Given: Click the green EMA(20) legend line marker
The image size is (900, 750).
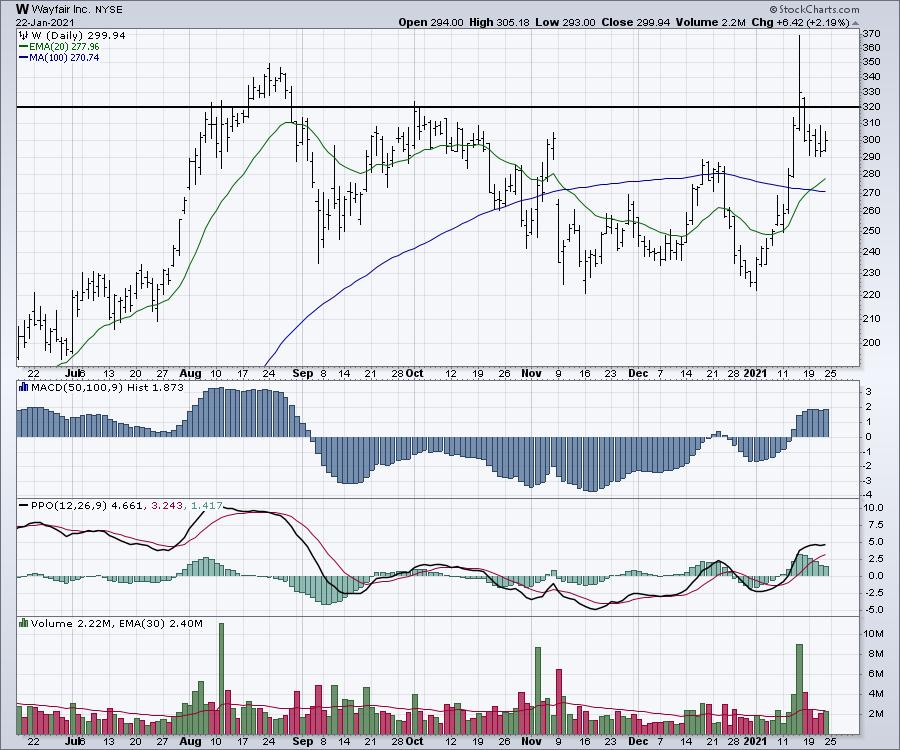Looking at the screenshot, I should (24, 46).
